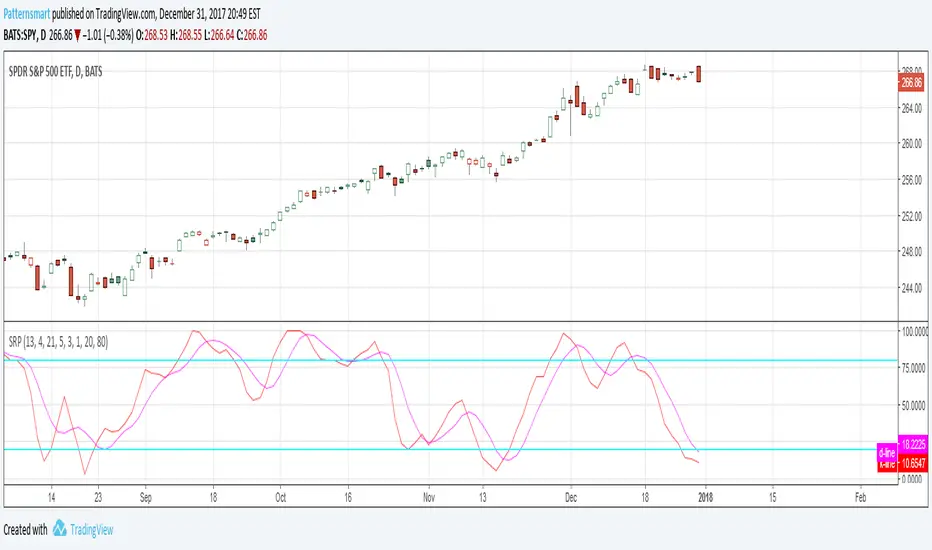Open the TradingView link at bottom
Viewport: 932px width, 550px height.
(92, 530)
